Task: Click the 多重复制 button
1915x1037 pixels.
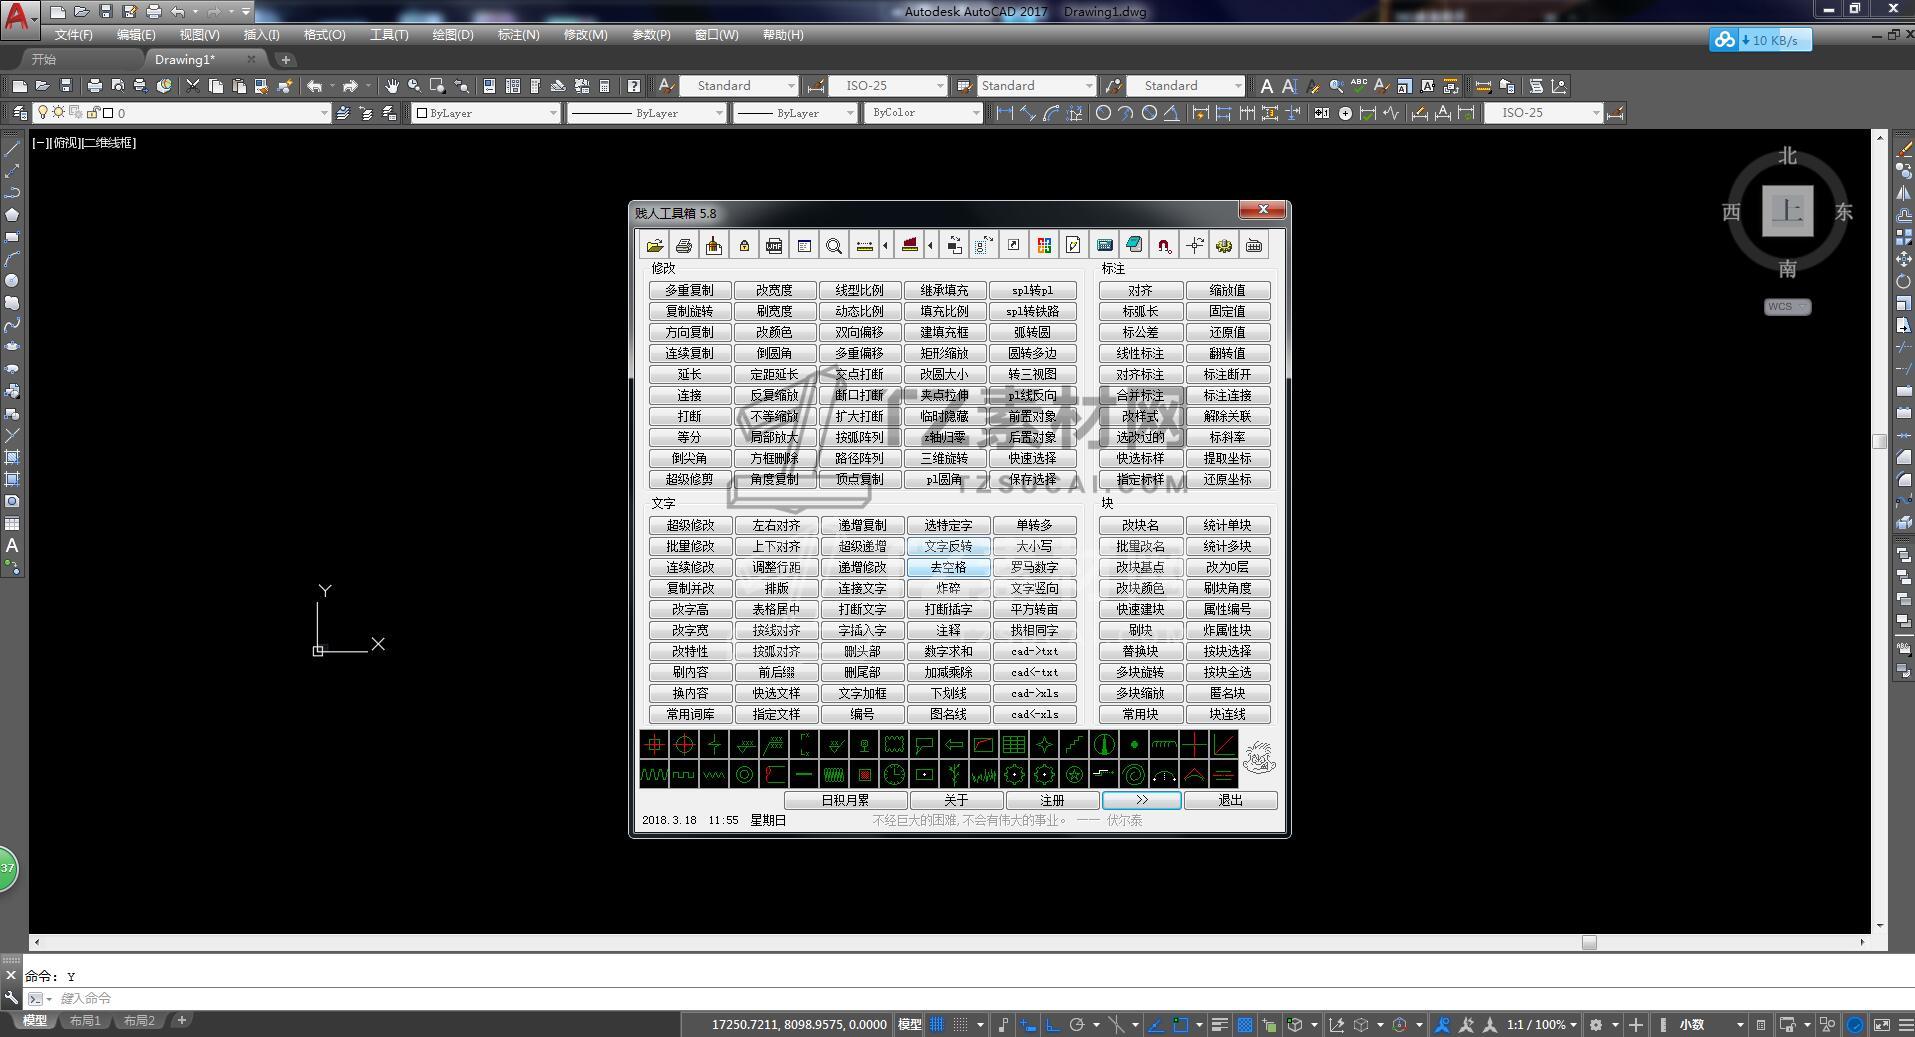Action: 689,291
